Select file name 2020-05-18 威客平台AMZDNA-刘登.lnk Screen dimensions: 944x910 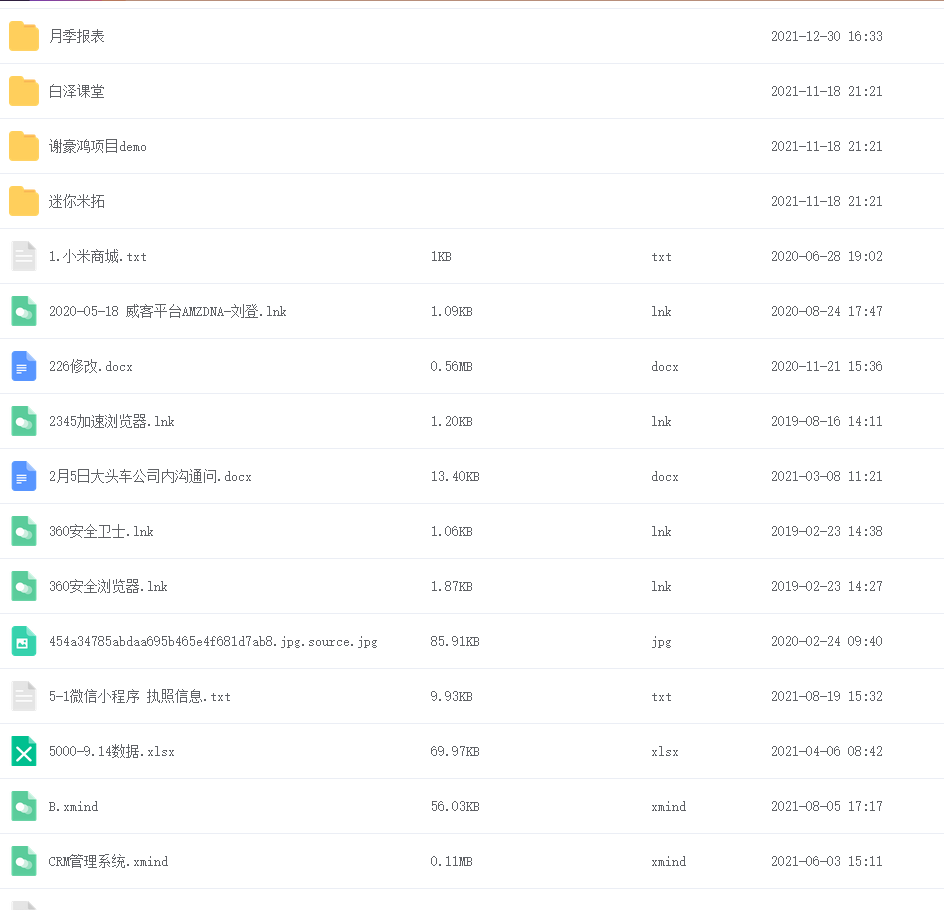pyautogui.click(x=167, y=311)
